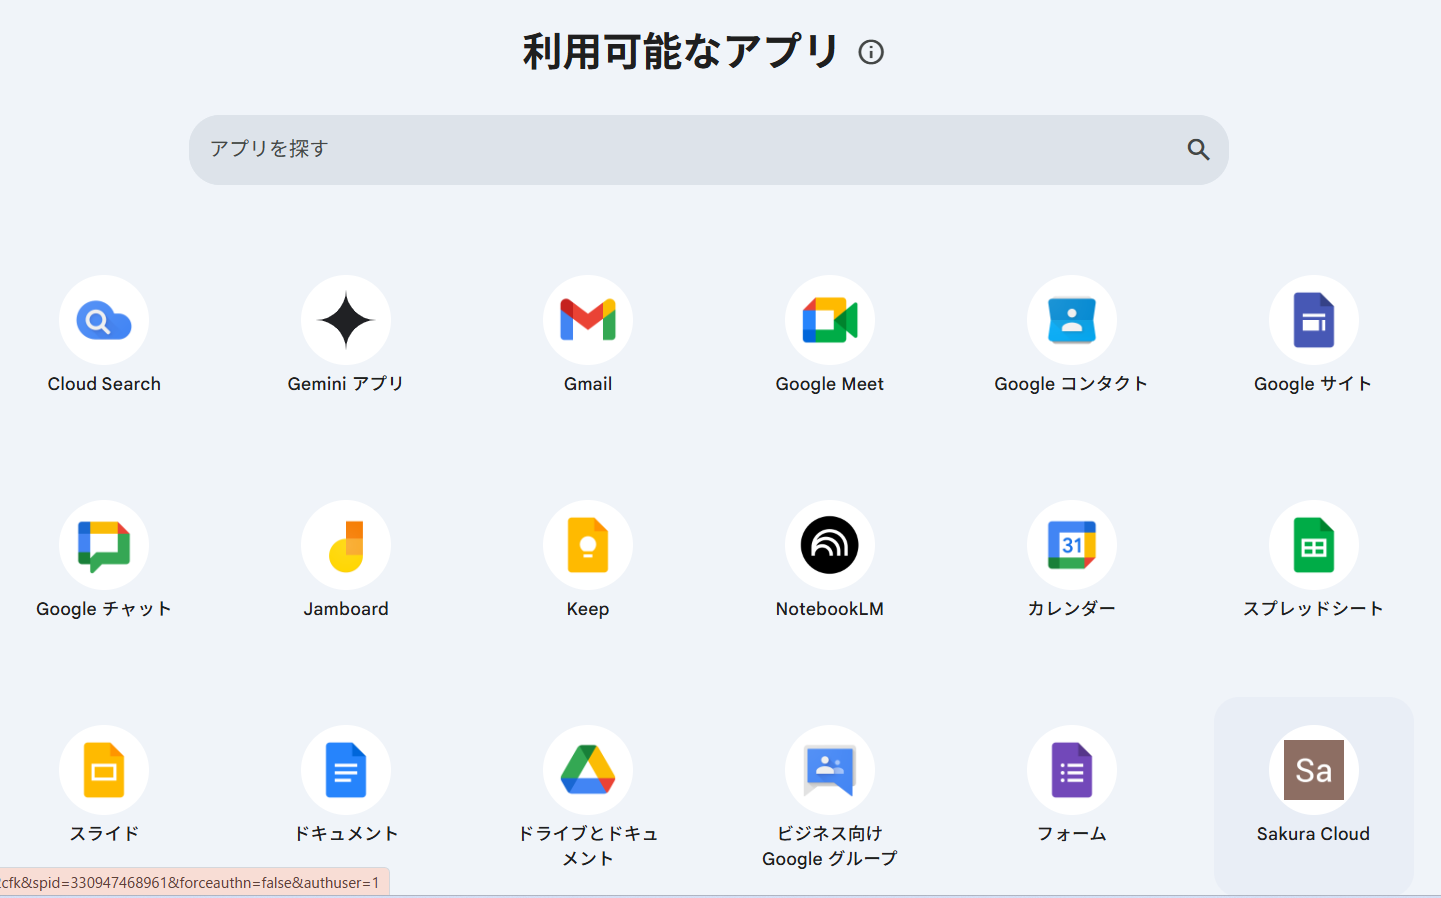Start Google Meet from its camera icon
The image size is (1441, 898).
pyautogui.click(x=830, y=320)
